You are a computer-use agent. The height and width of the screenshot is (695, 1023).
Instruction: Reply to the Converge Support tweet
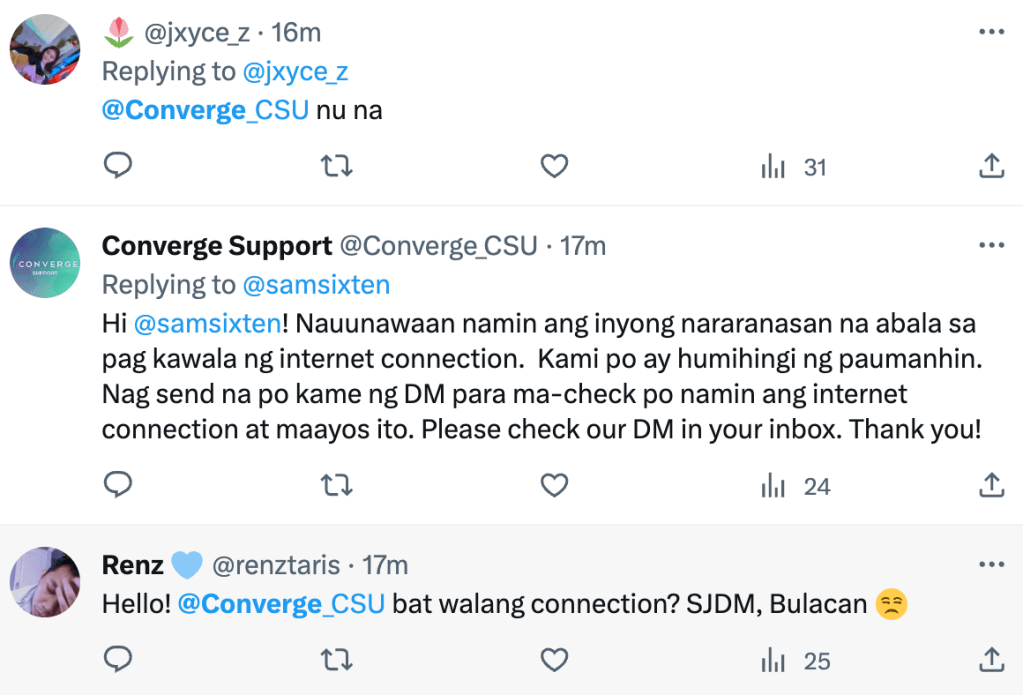118,485
